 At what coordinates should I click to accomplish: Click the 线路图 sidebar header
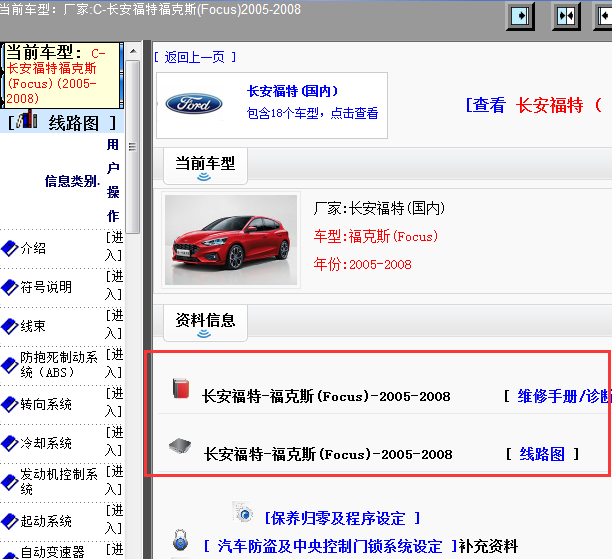tap(62, 122)
